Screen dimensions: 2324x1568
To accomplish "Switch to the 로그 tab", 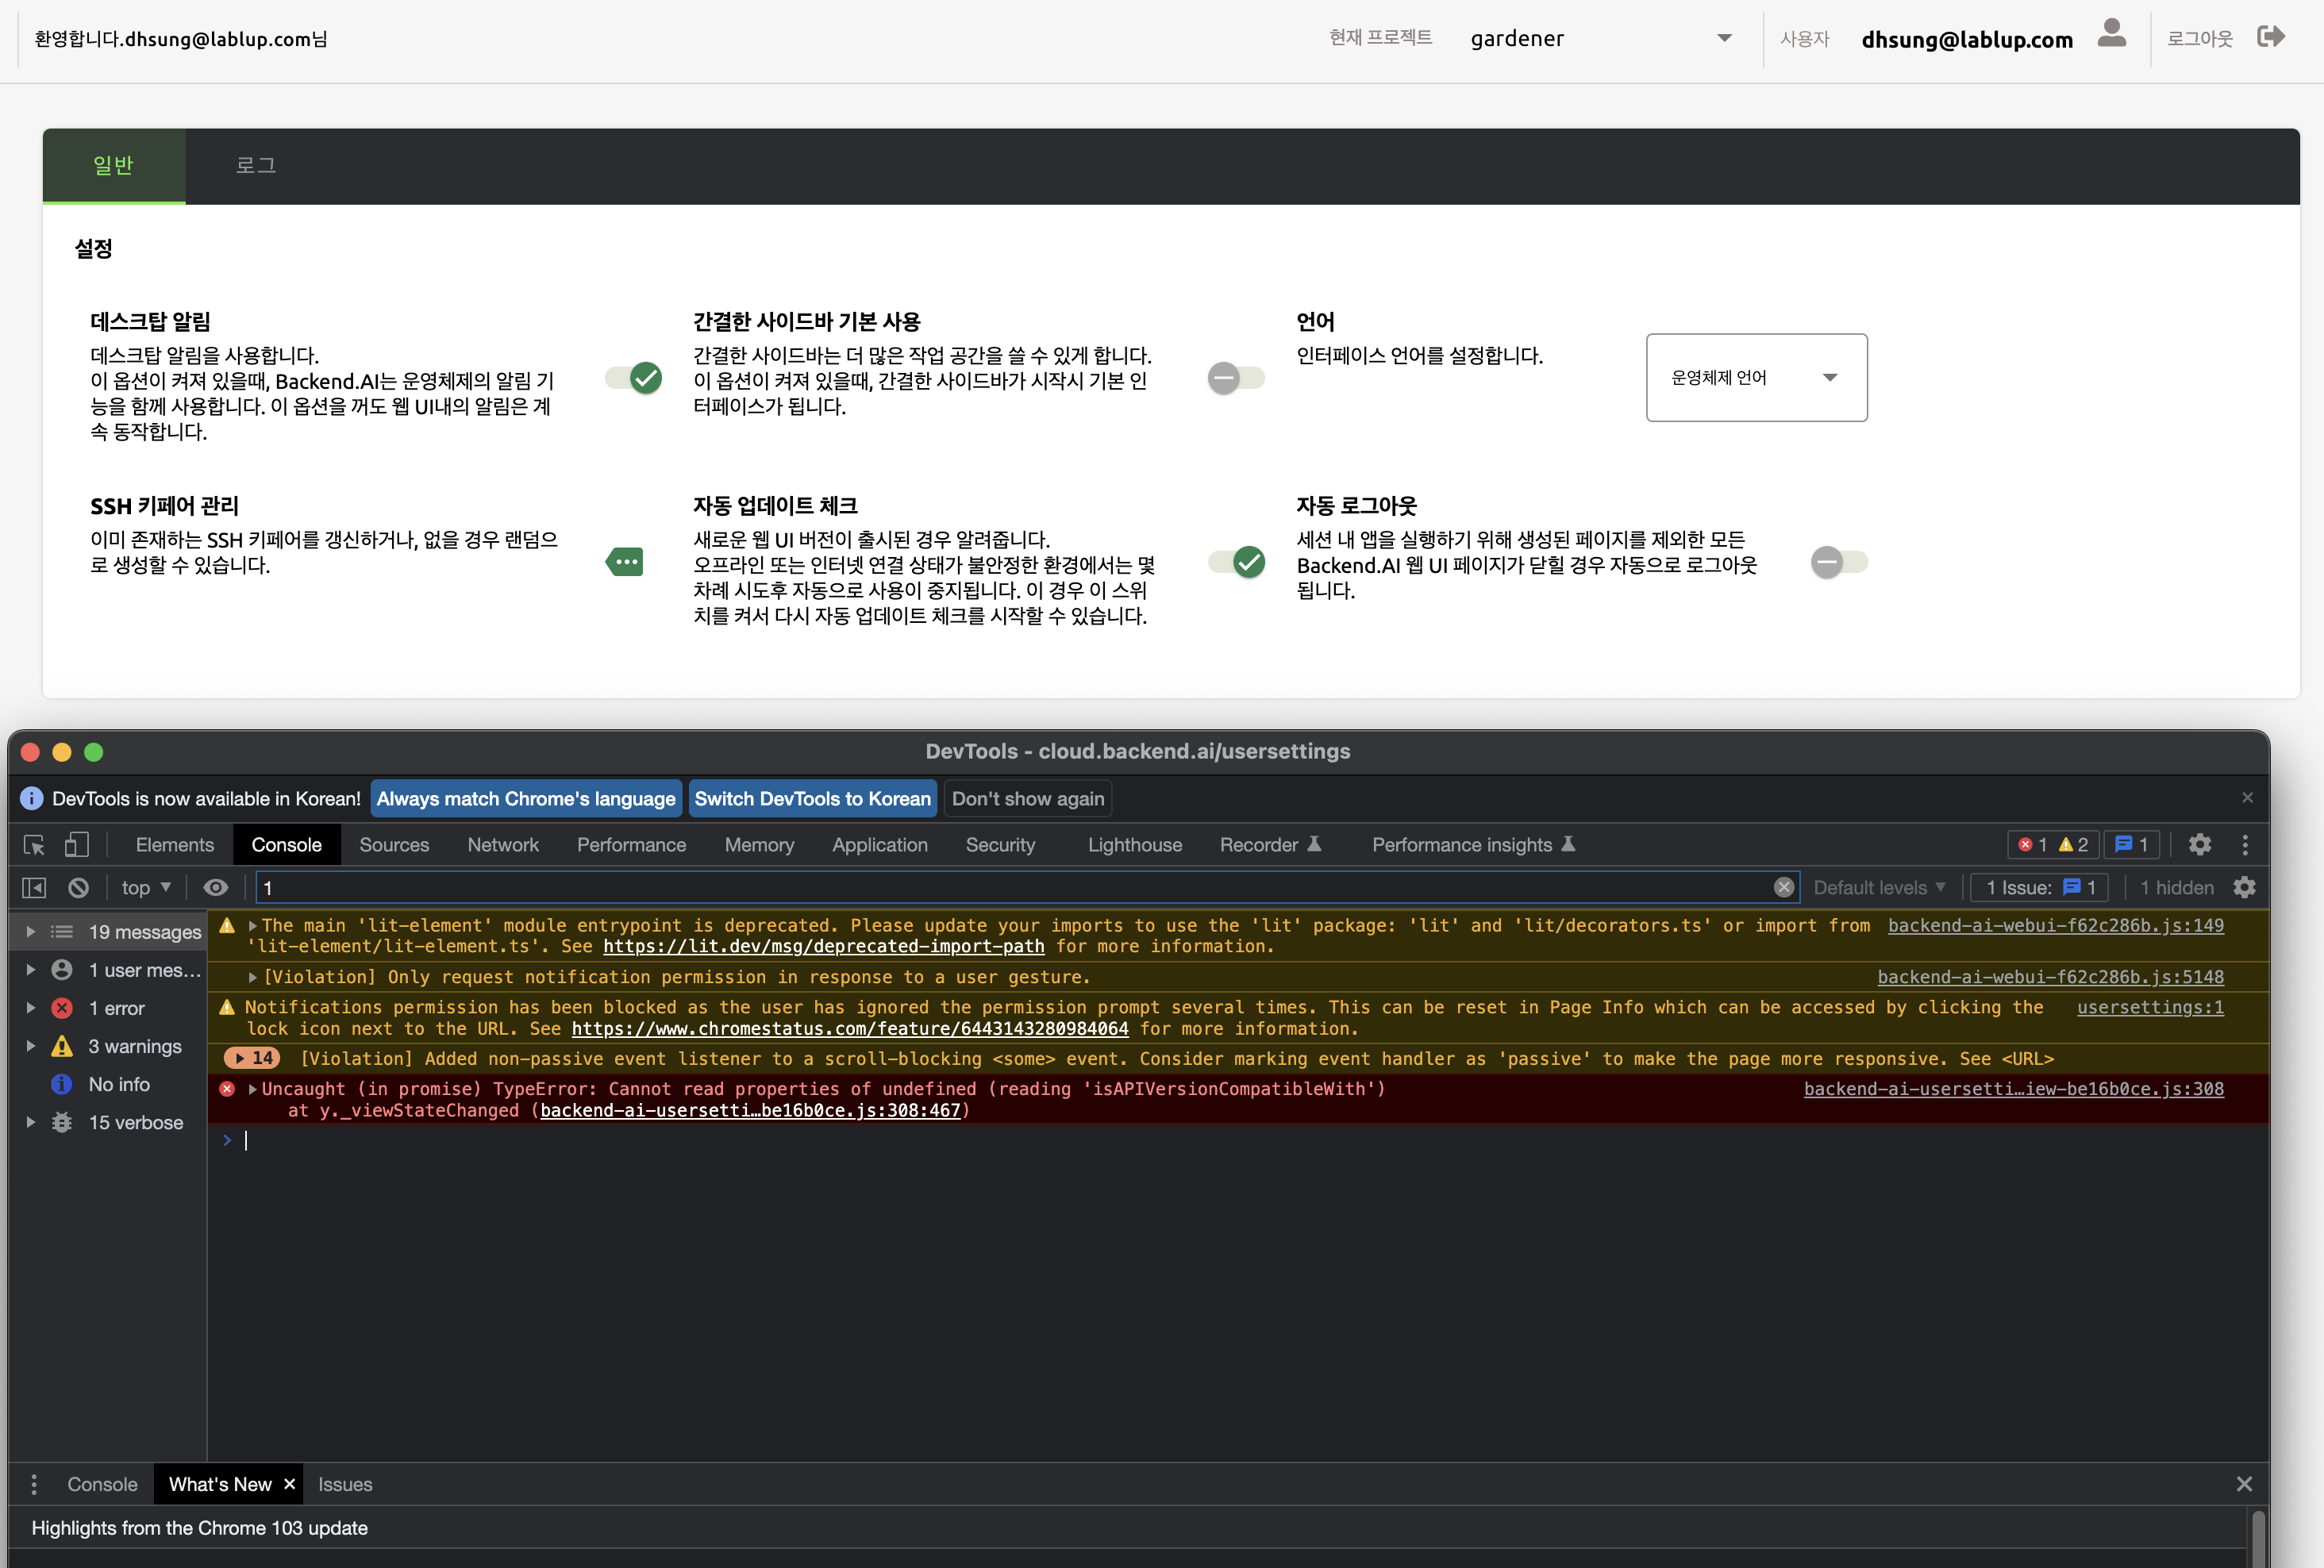I will coord(256,166).
